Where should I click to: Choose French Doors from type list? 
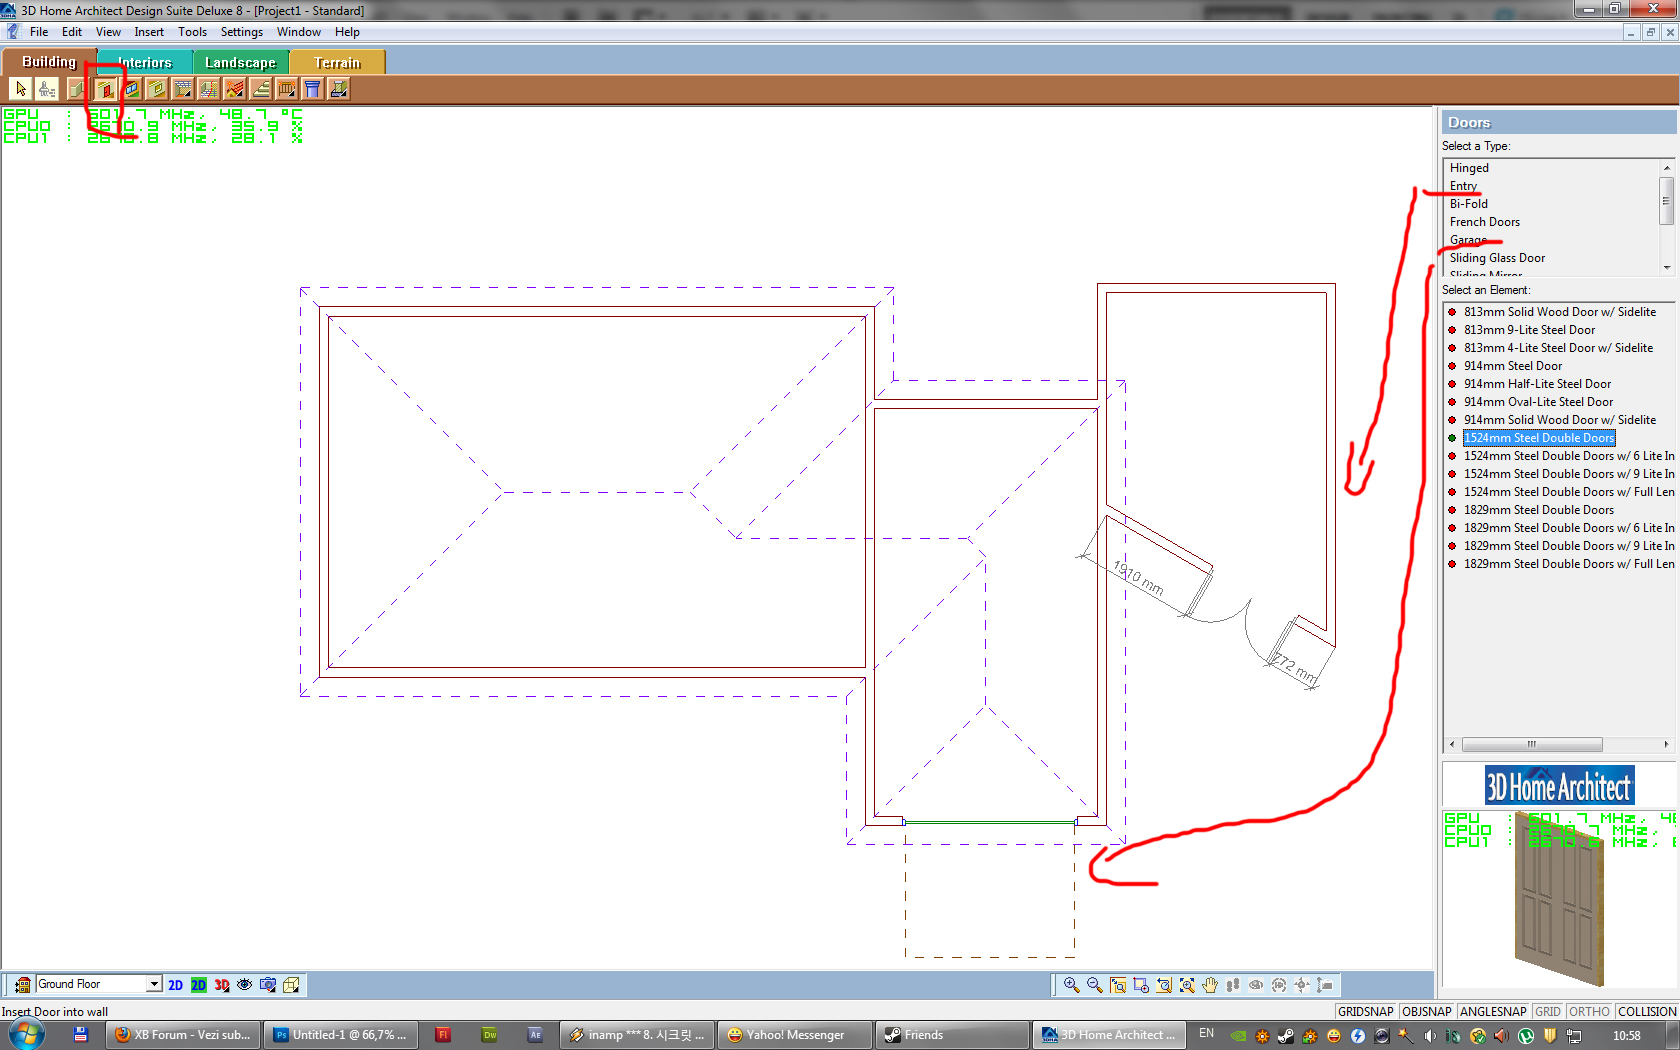click(1484, 222)
